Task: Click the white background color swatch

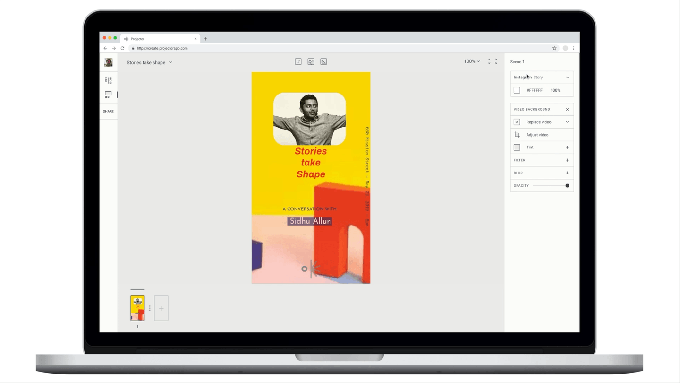Action: click(x=517, y=90)
